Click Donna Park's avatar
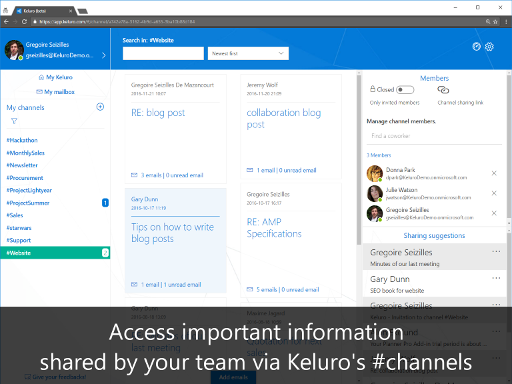Screen dimensions: 512x384 (375, 173)
